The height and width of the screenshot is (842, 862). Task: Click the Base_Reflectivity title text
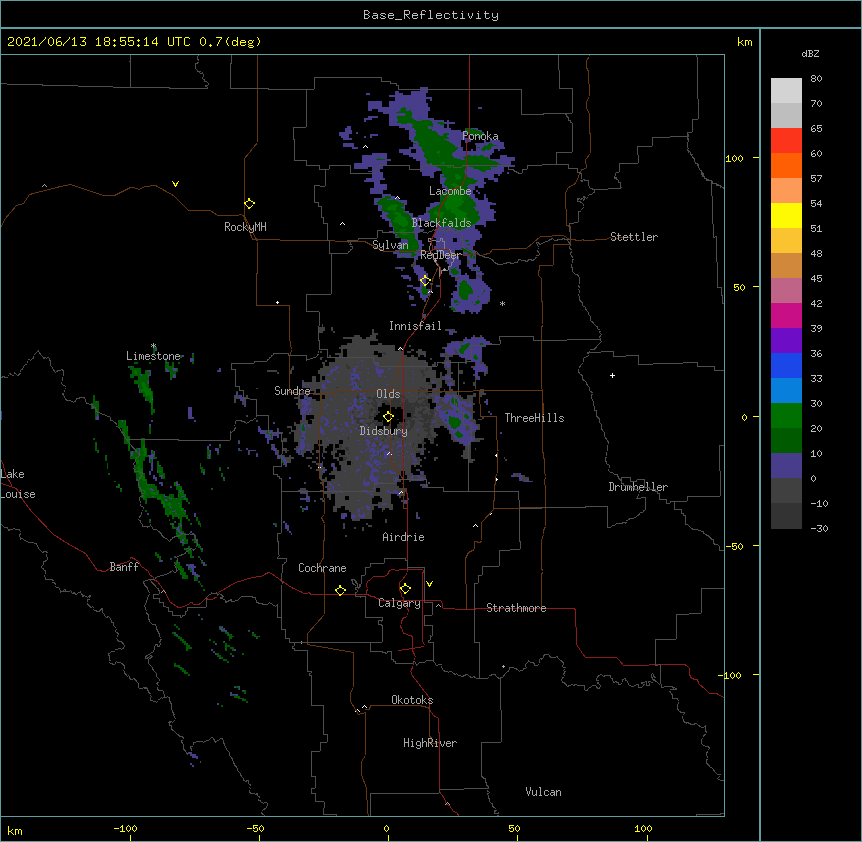[431, 15]
